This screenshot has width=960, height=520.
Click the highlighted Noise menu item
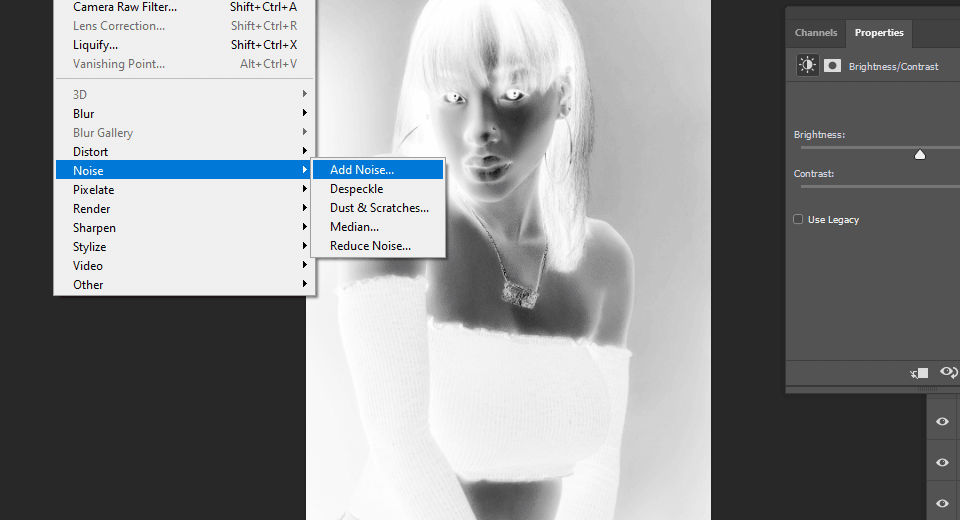(x=184, y=170)
